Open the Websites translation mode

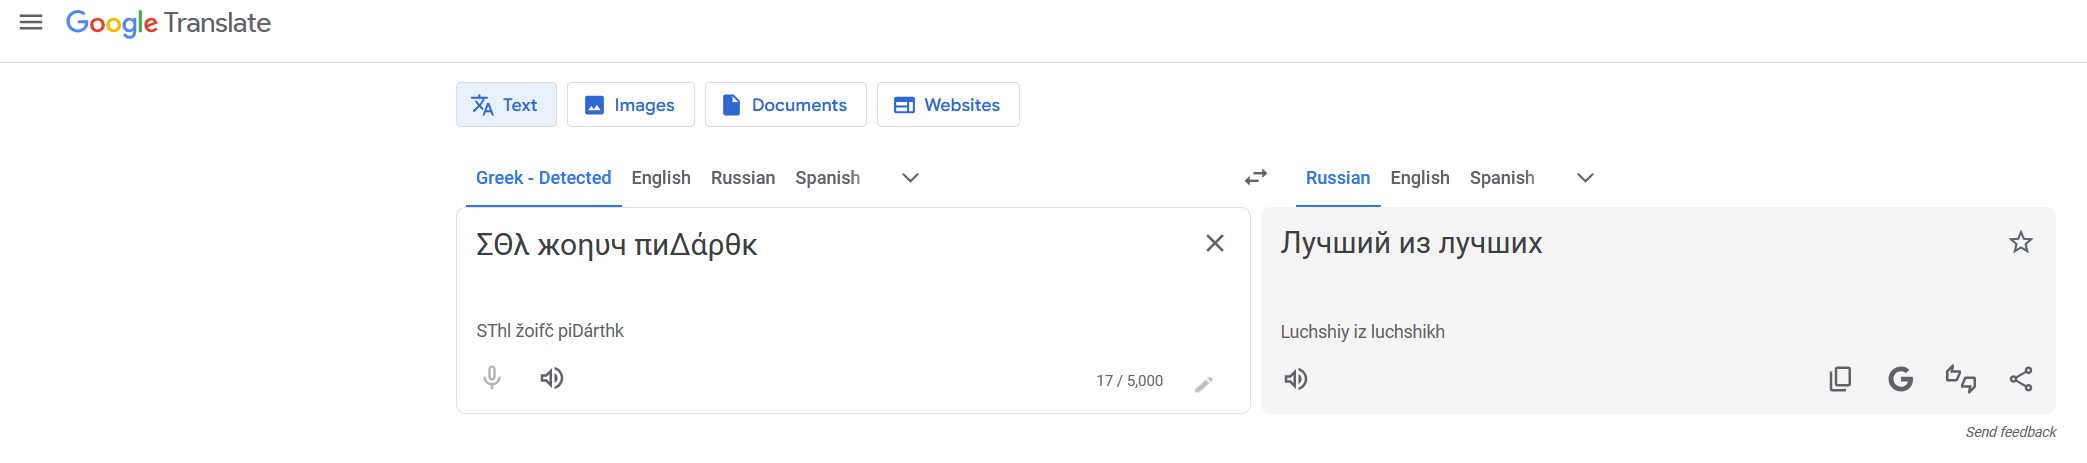948,105
